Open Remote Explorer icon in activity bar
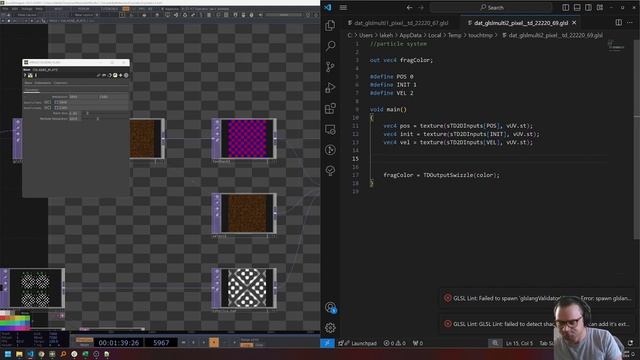 click(330, 129)
